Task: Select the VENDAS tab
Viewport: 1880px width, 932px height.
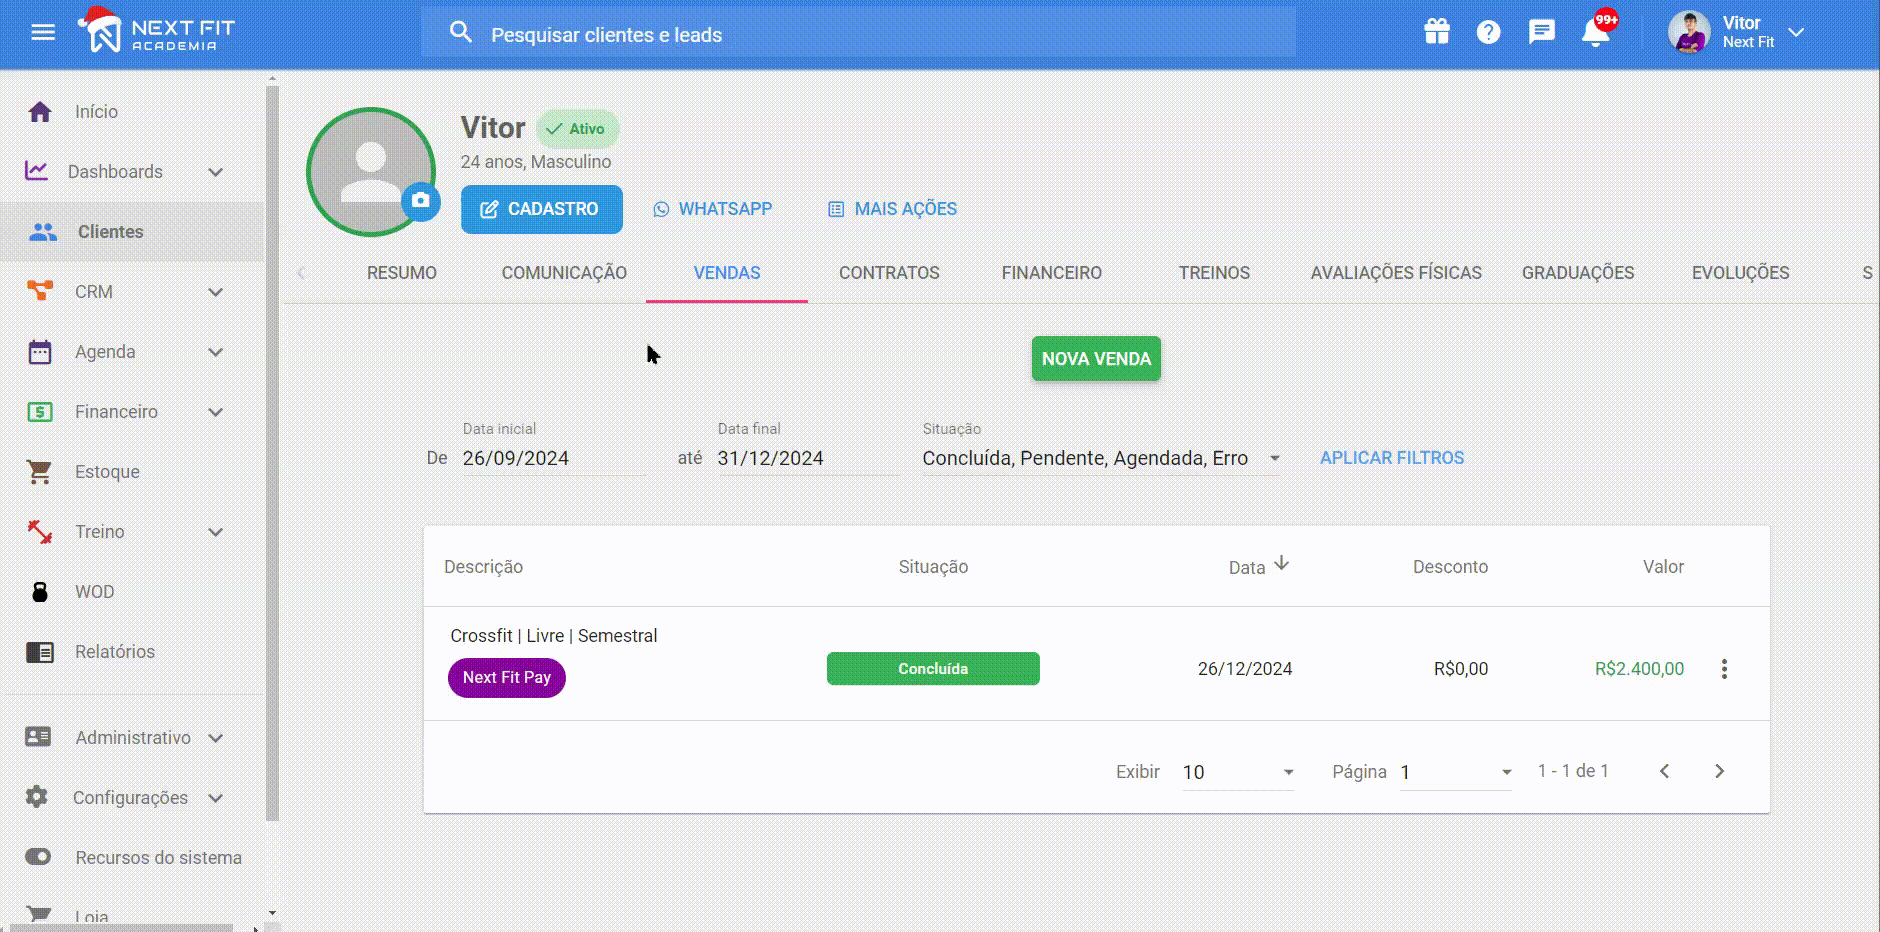Action: 727,273
